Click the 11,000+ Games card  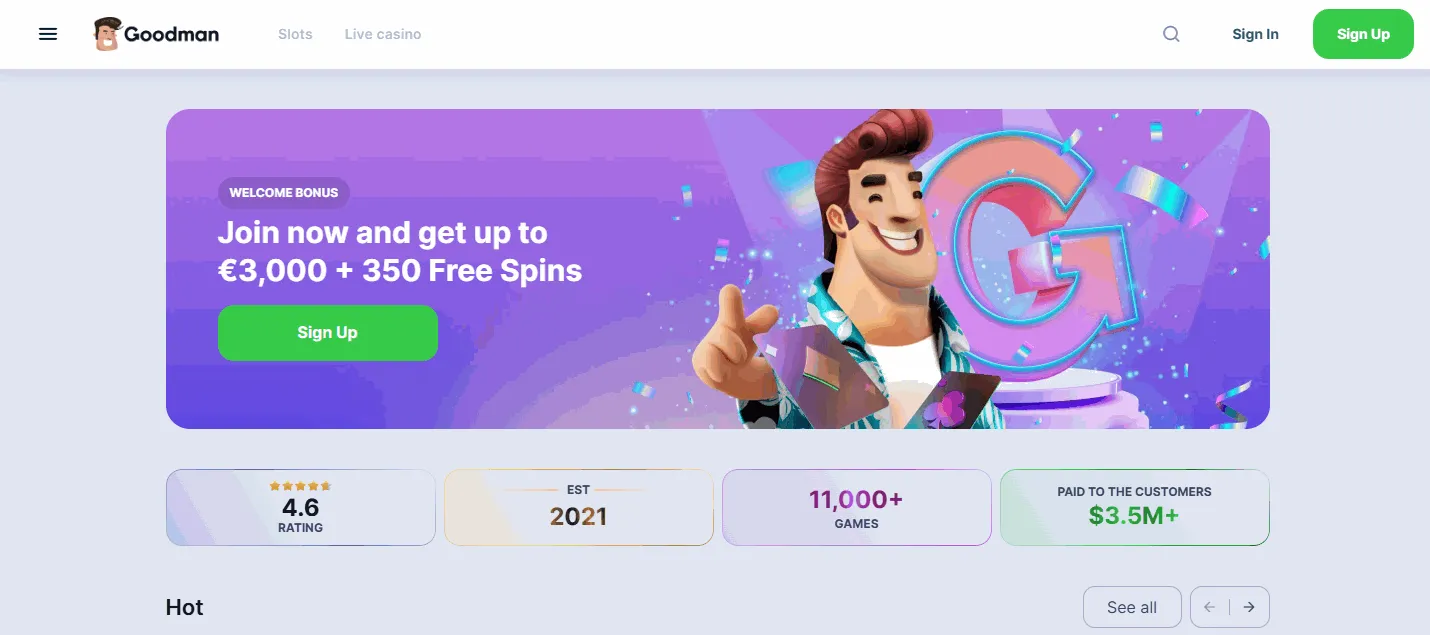pyautogui.click(x=856, y=508)
